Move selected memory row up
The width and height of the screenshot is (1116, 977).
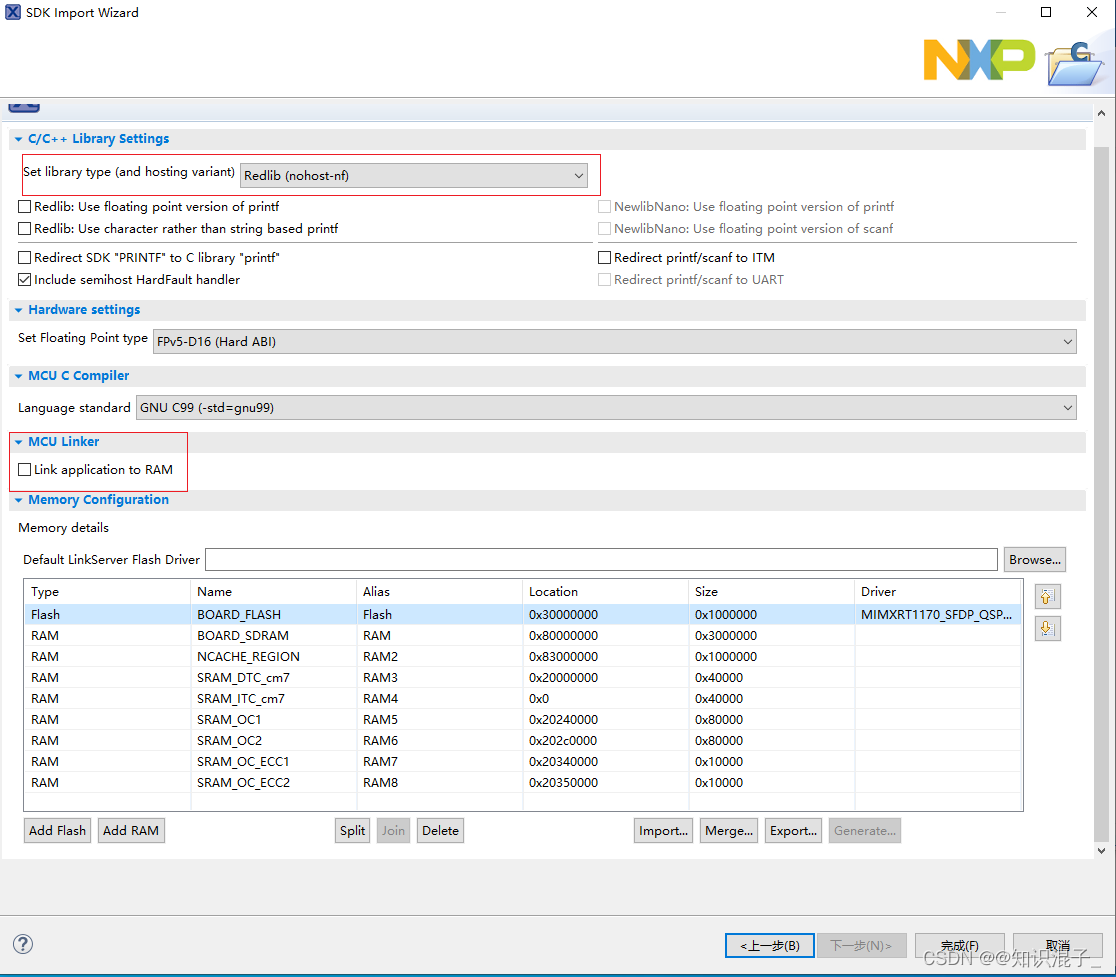(x=1047, y=596)
